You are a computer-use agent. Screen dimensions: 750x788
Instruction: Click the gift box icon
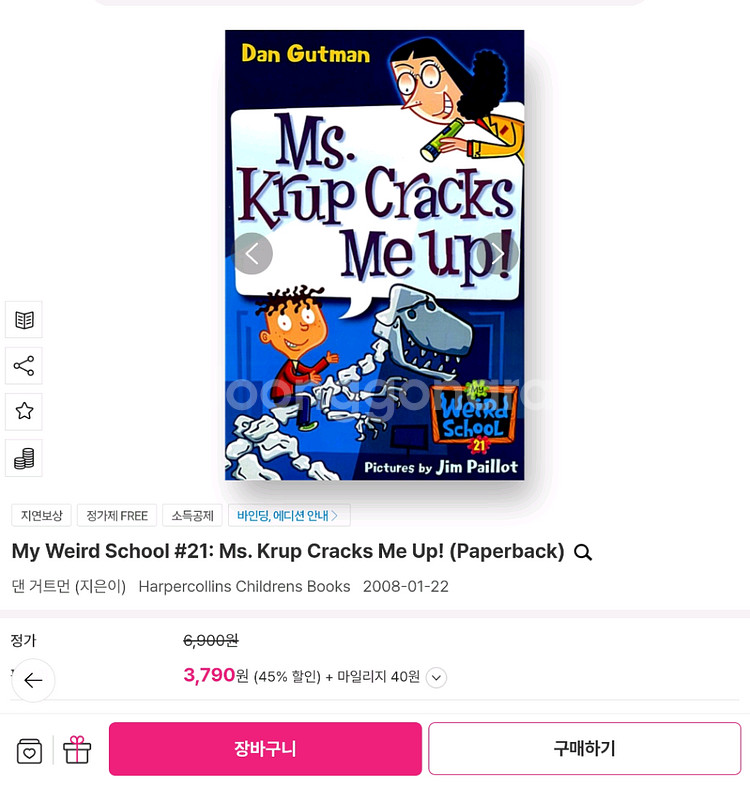tap(77, 750)
